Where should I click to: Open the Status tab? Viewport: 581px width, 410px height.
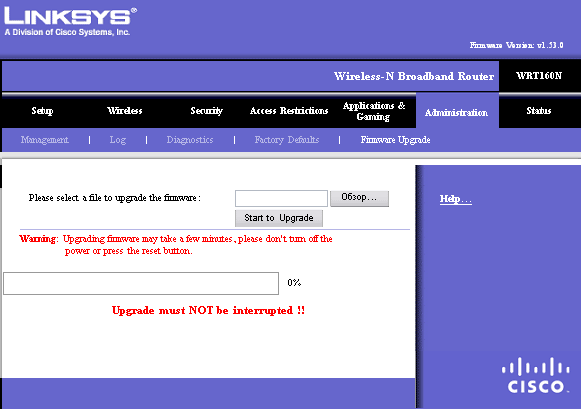(539, 110)
